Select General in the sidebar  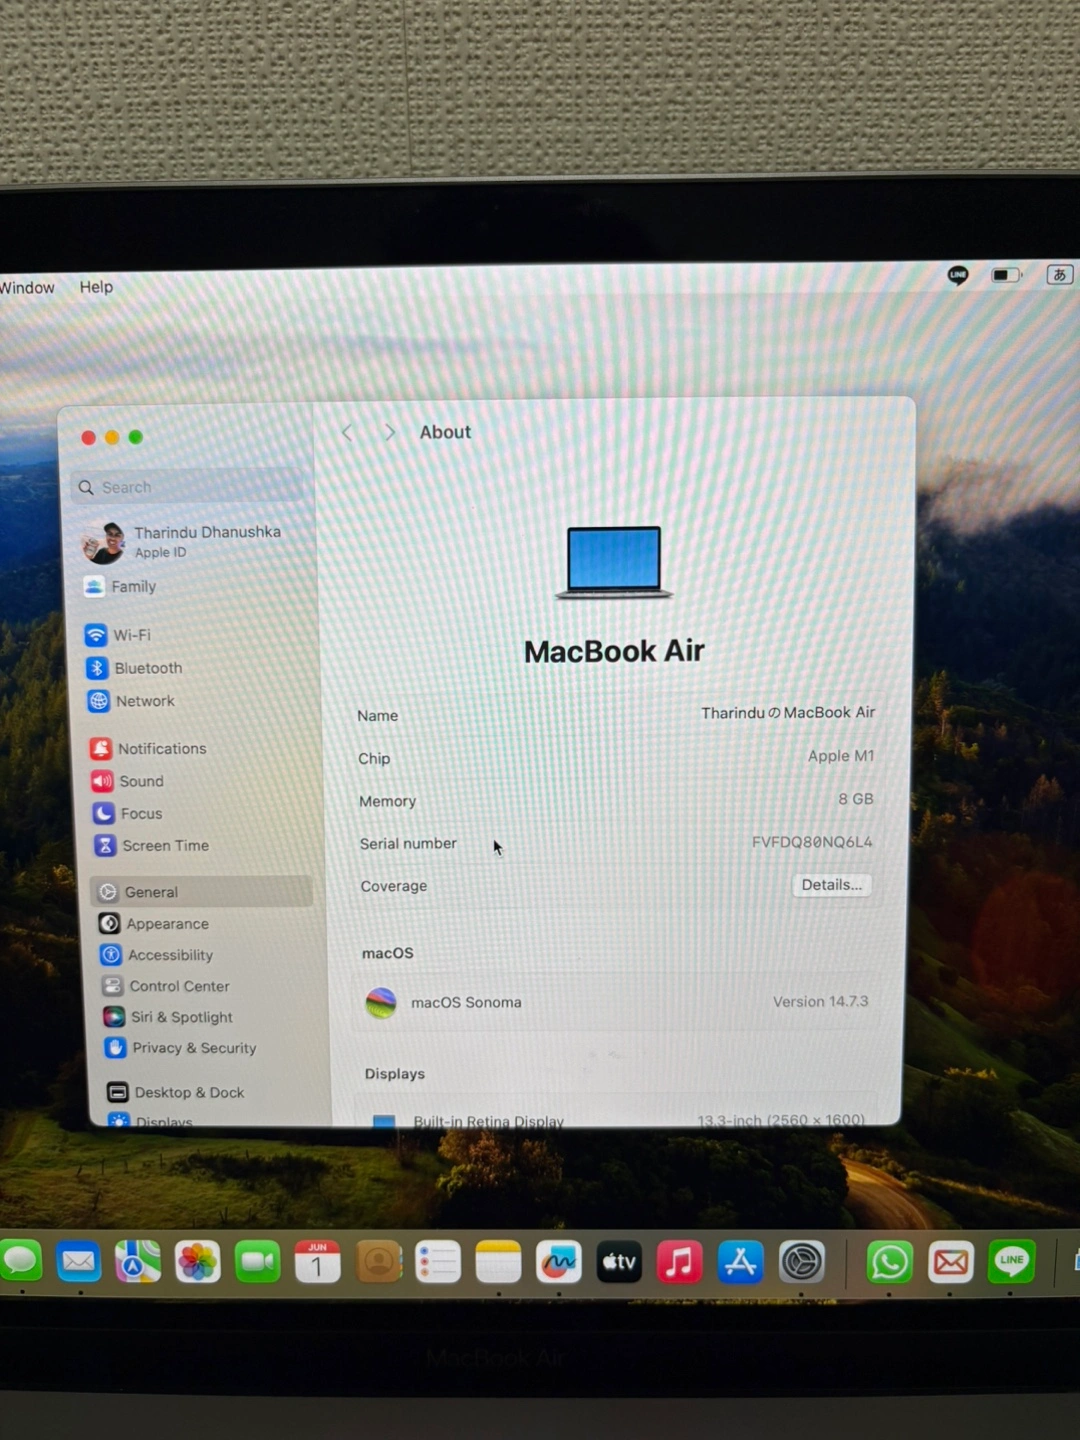pyautogui.click(x=201, y=892)
